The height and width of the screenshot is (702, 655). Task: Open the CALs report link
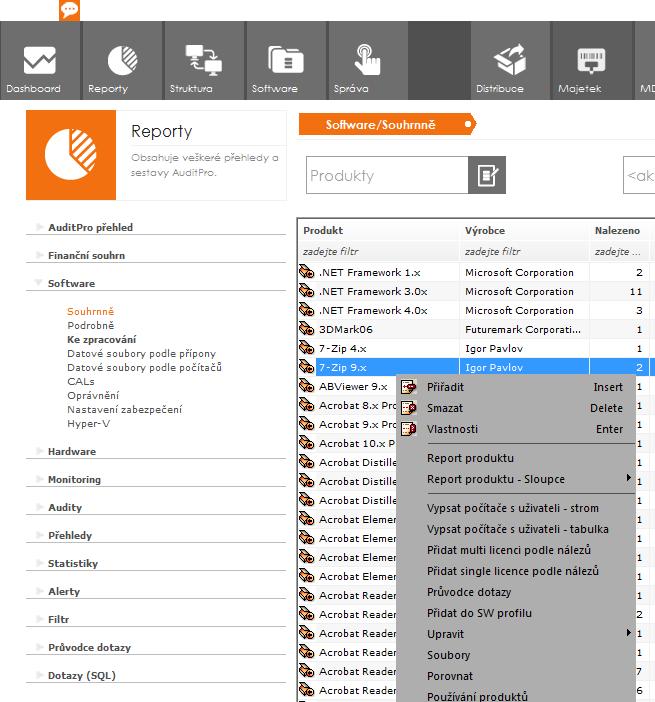tap(81, 381)
